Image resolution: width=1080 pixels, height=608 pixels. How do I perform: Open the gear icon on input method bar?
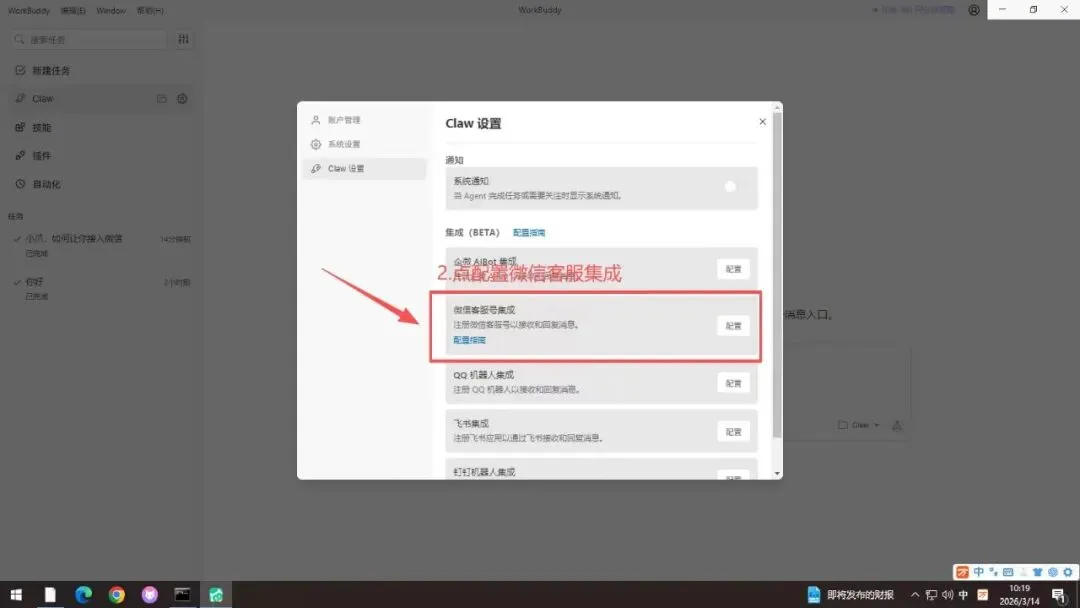pyautogui.click(x=1068, y=572)
